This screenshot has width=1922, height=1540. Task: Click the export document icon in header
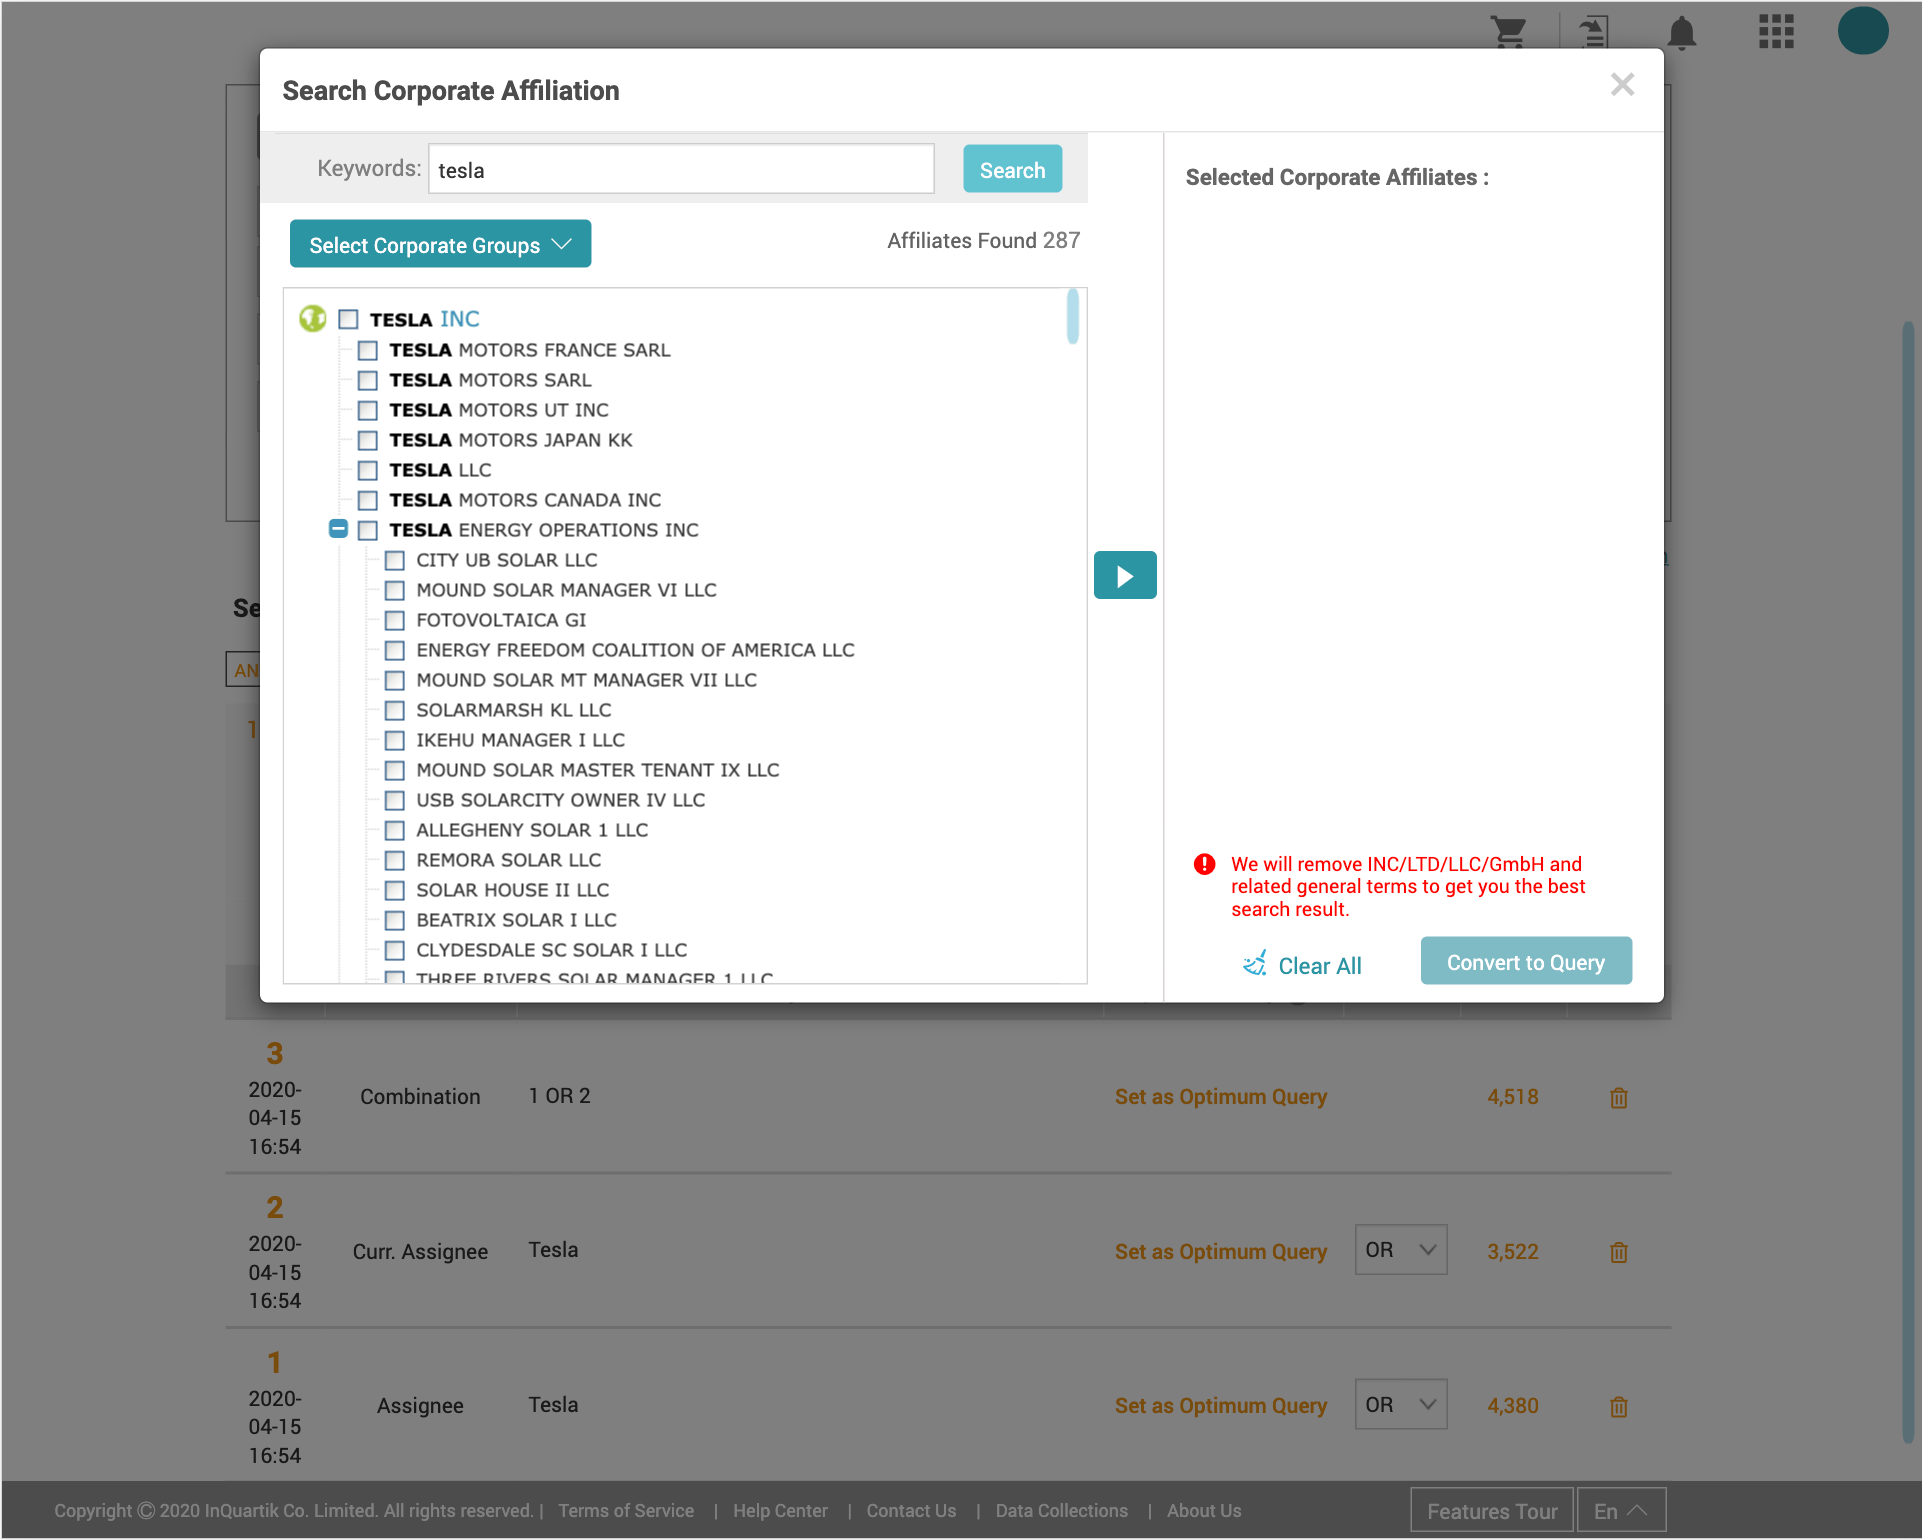(x=1593, y=32)
